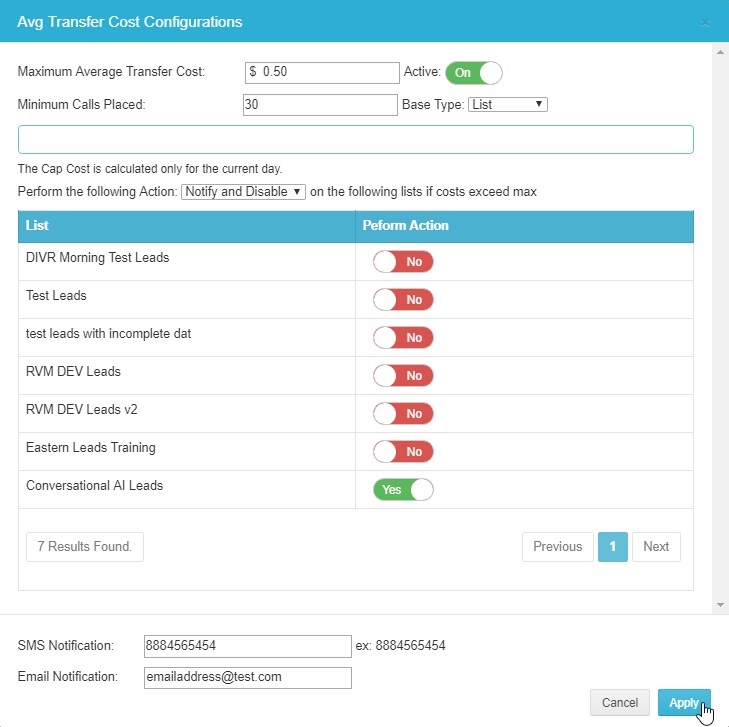
Task: Click the Email Notification field
Action: [247, 677]
